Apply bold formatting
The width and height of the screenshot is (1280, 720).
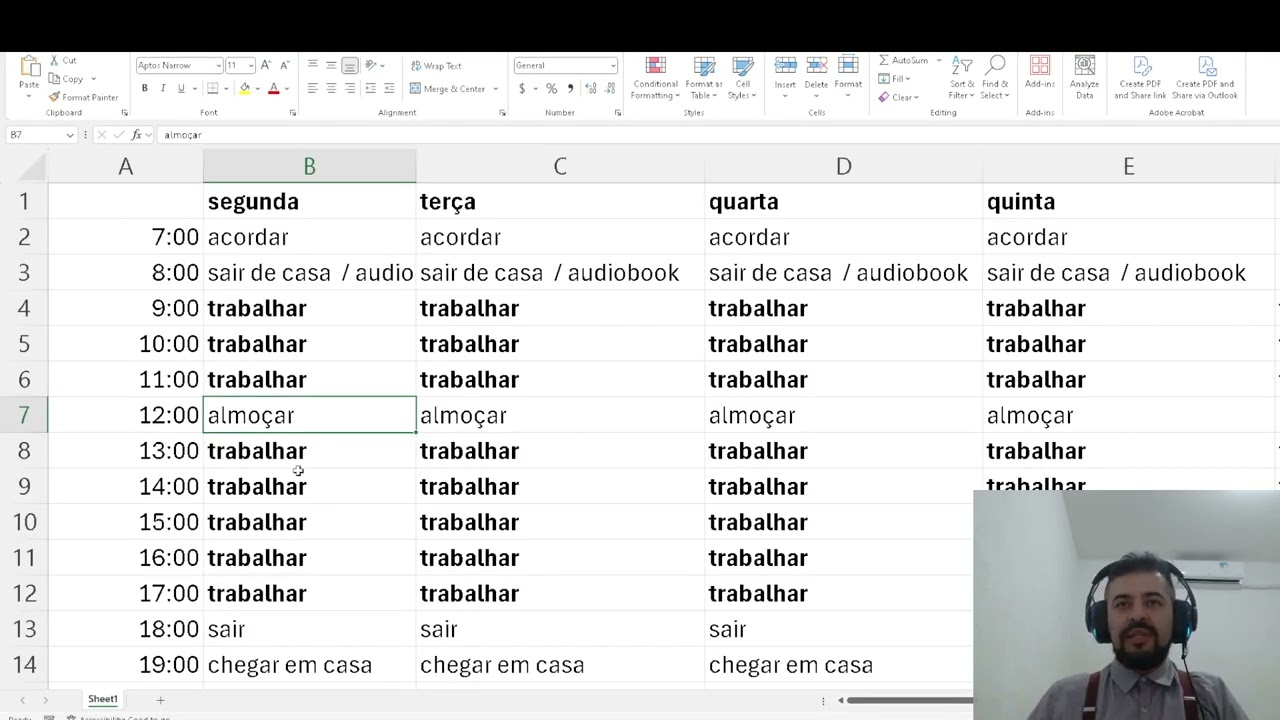(145, 89)
